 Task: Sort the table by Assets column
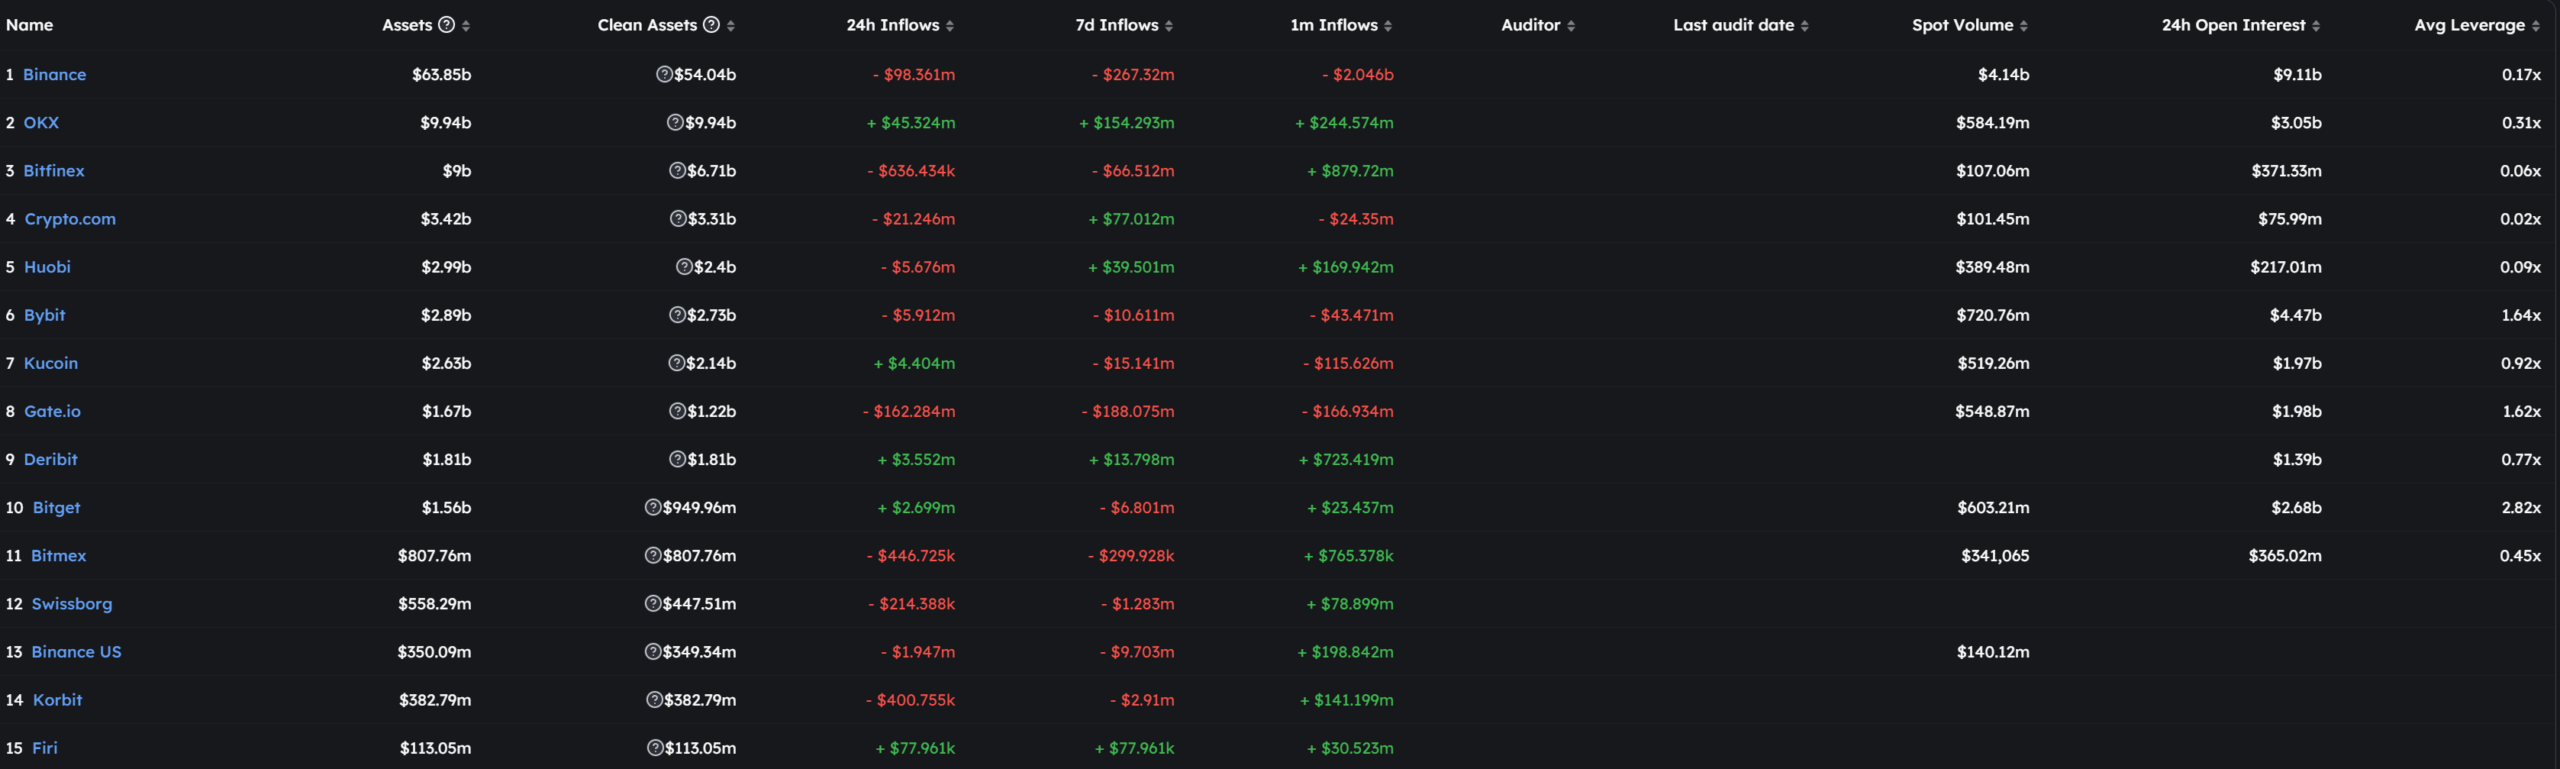[x=466, y=26]
